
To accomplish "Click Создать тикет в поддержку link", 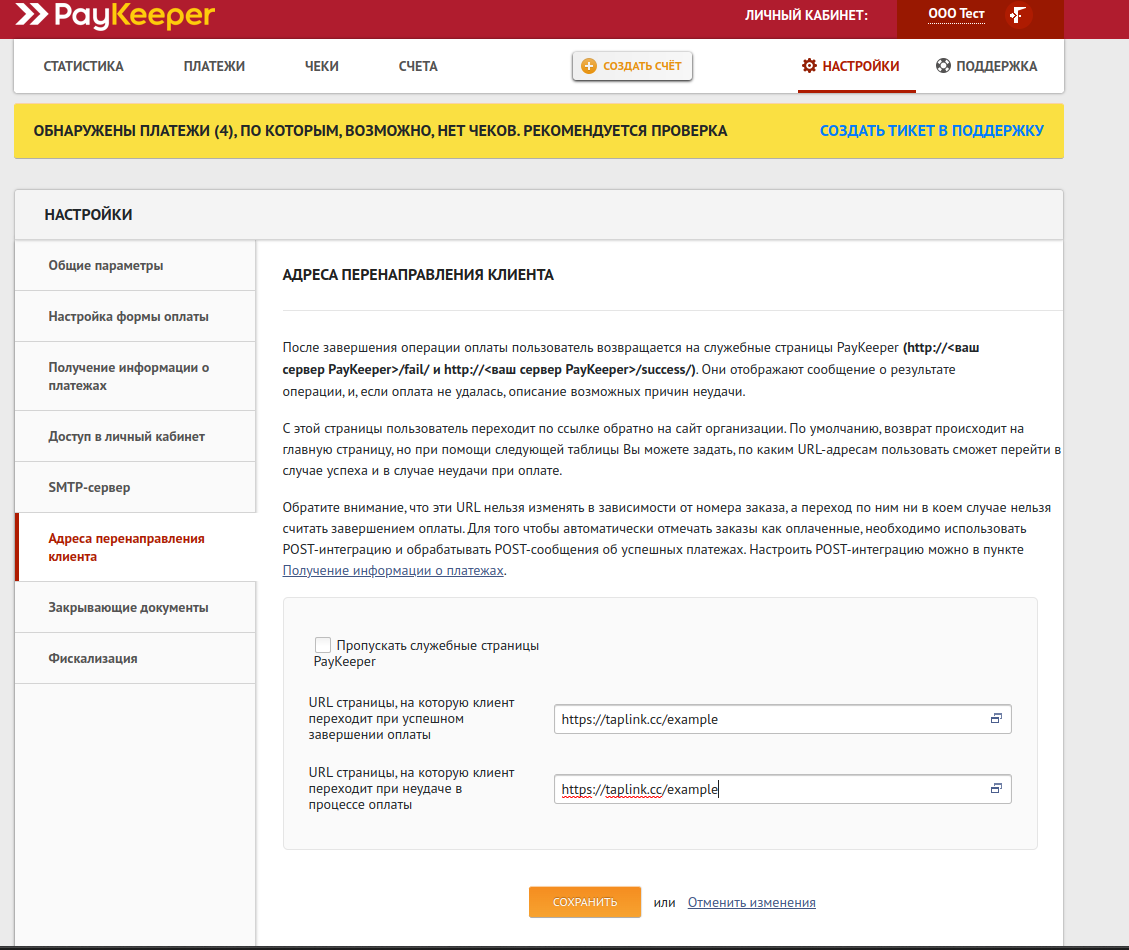I will point(932,131).
